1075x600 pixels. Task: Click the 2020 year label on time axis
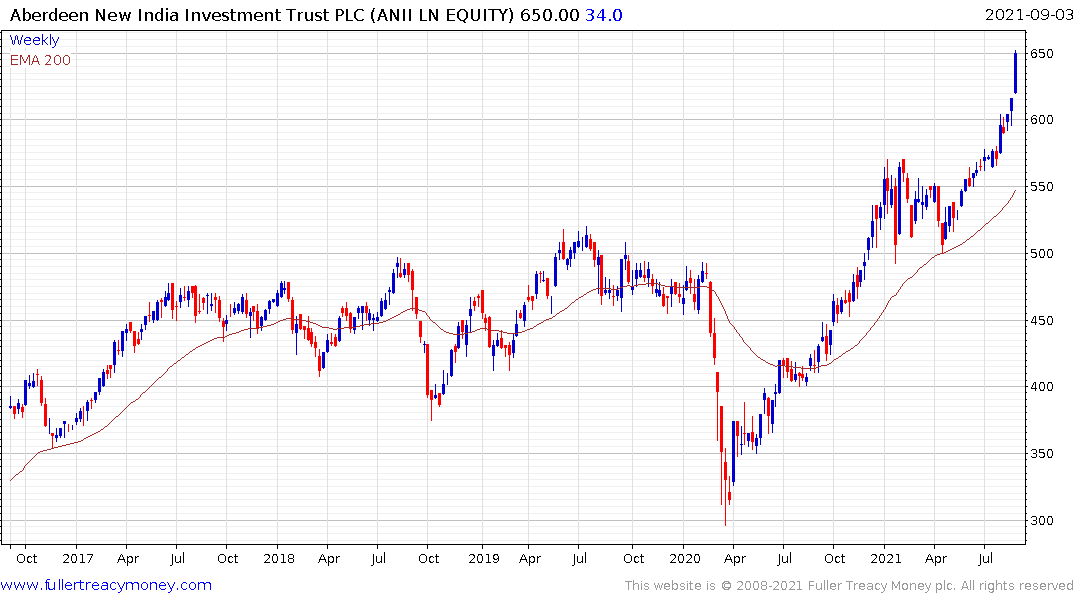[x=685, y=558]
